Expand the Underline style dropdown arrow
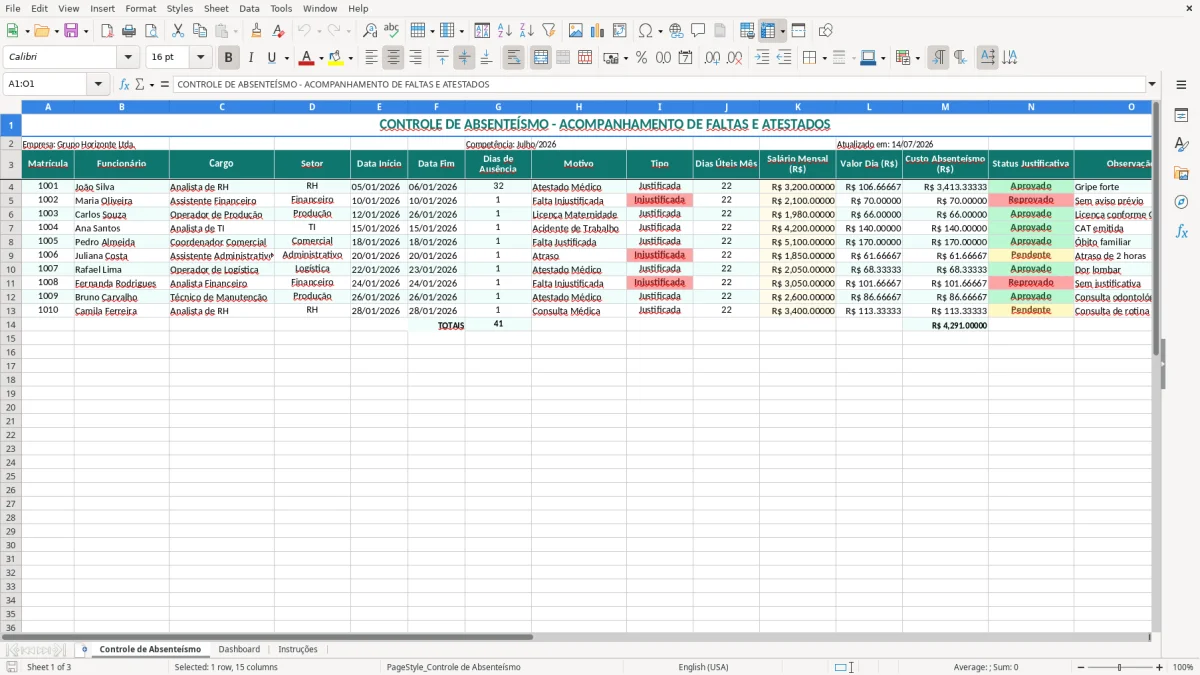1200x675 pixels. pyautogui.click(x=286, y=58)
